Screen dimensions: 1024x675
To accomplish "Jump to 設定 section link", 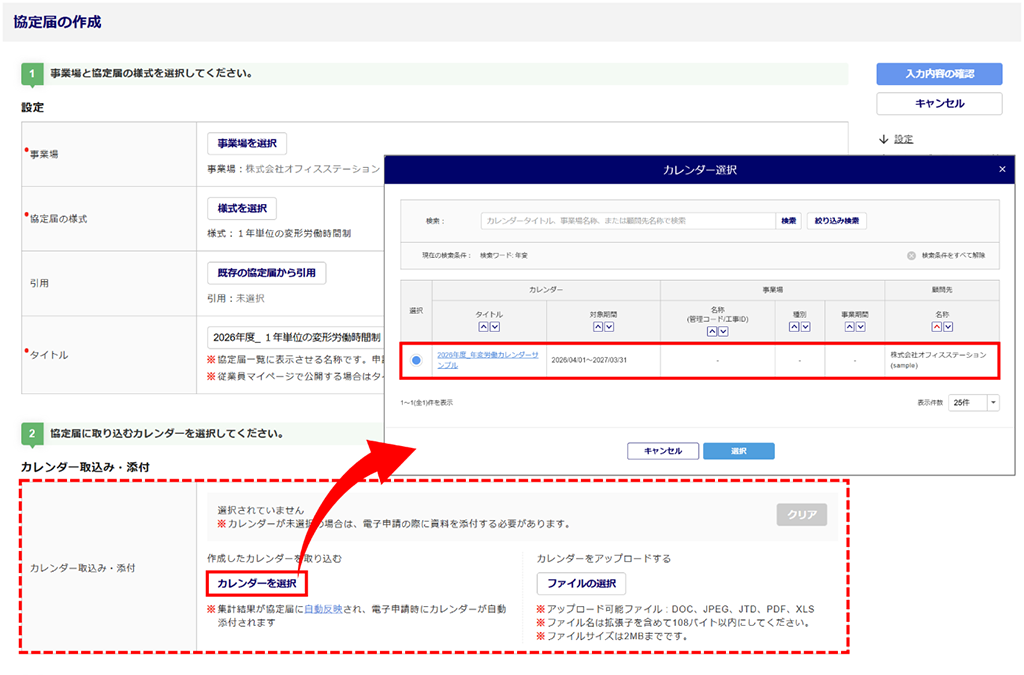I will coord(903,139).
